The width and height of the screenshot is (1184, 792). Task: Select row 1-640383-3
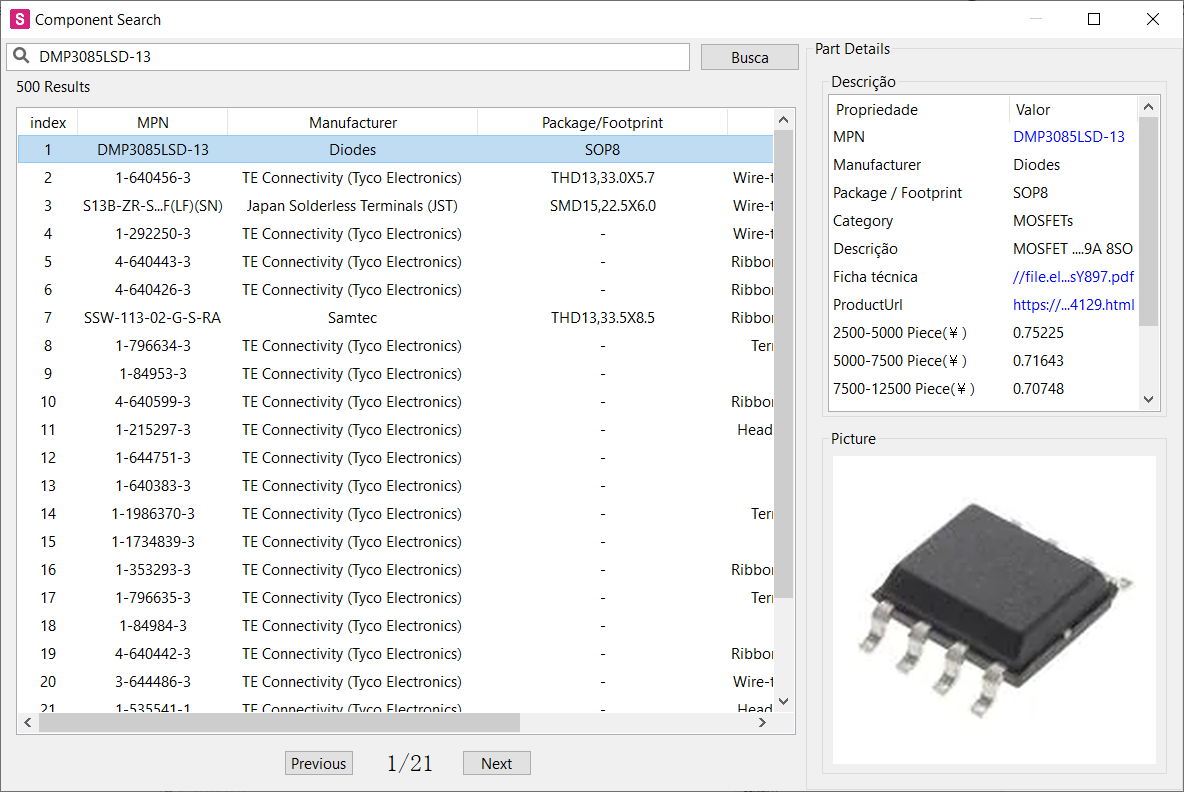coord(396,485)
